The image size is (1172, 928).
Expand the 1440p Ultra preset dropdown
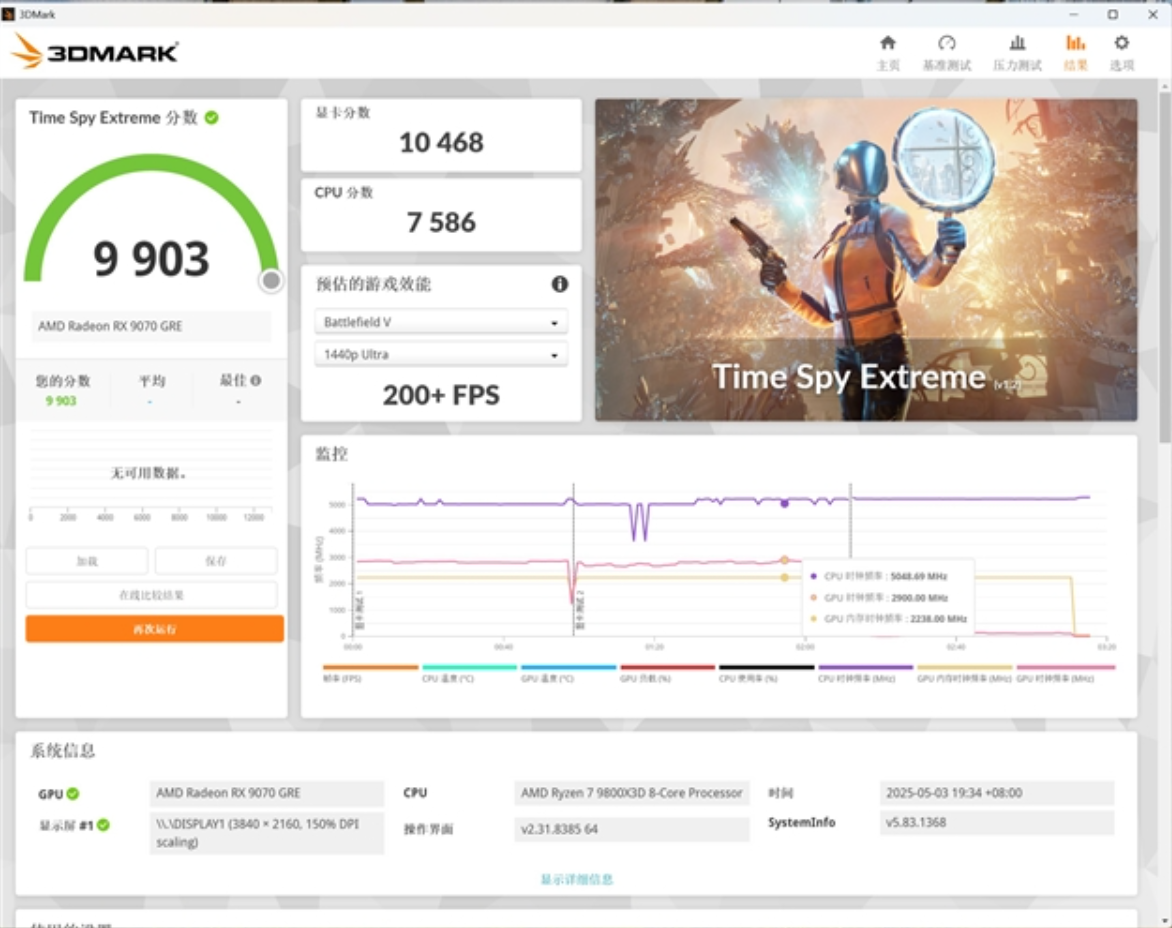coord(441,354)
